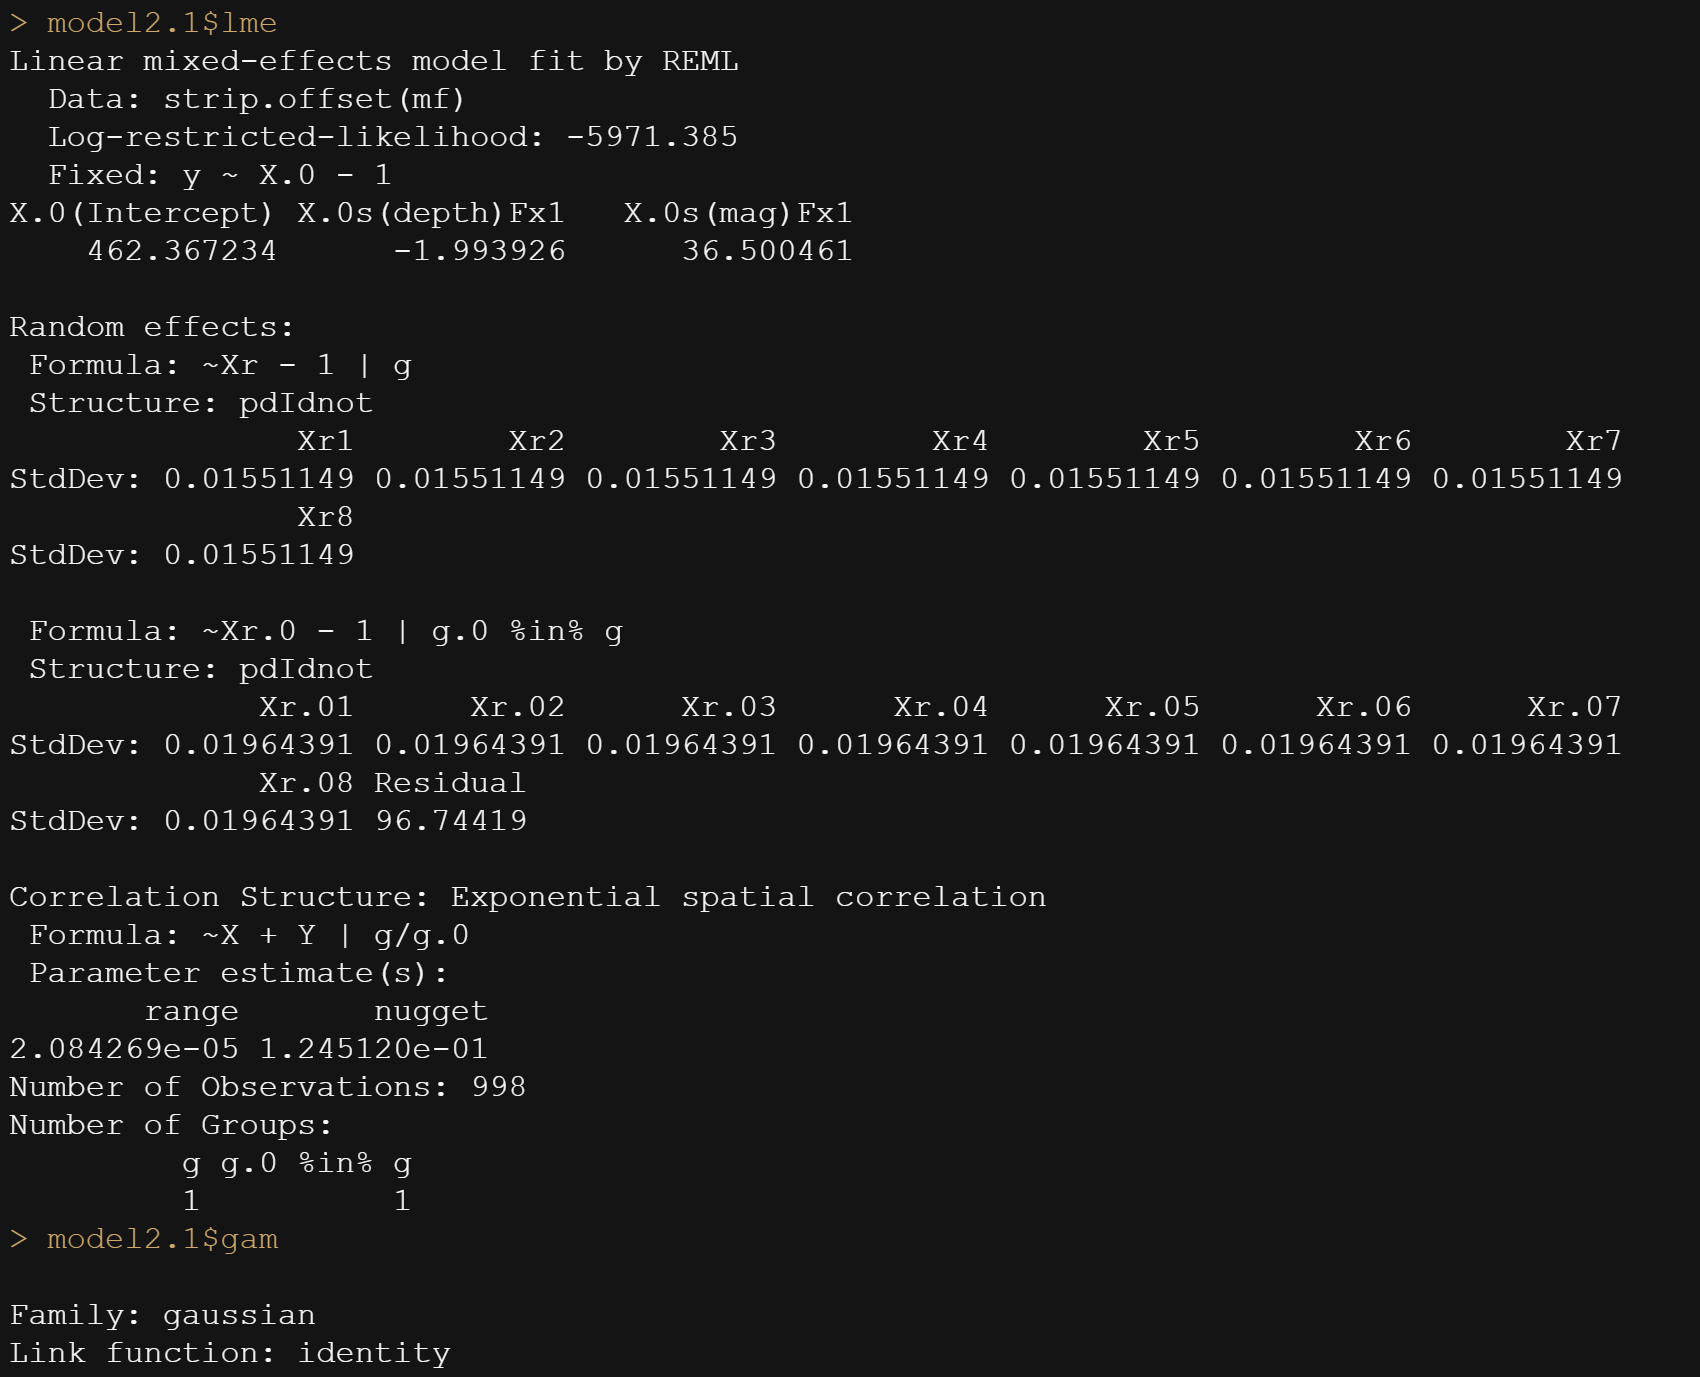Click the number of observations 998
The width and height of the screenshot is (1700, 1377).
[499, 1087]
